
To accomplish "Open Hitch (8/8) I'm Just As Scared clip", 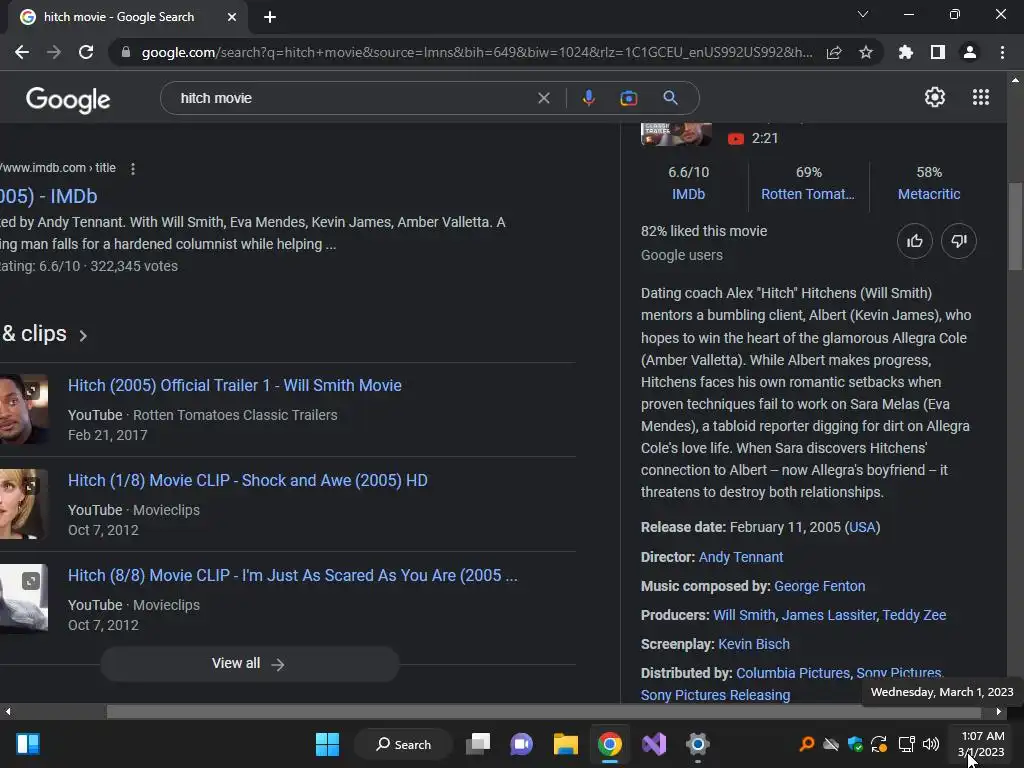I will tap(293, 575).
